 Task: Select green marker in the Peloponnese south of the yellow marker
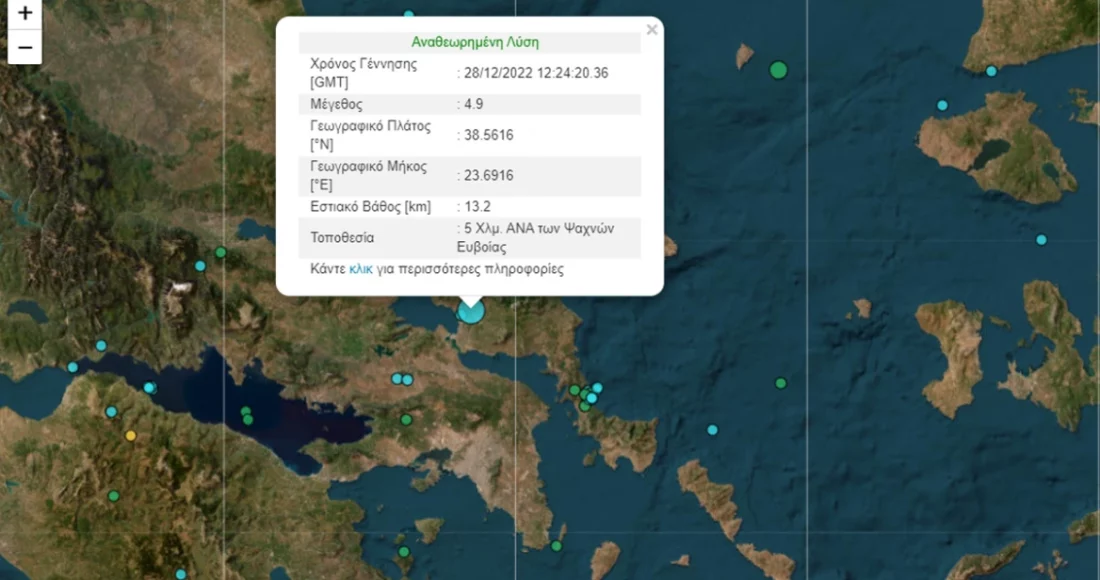[x=114, y=496]
